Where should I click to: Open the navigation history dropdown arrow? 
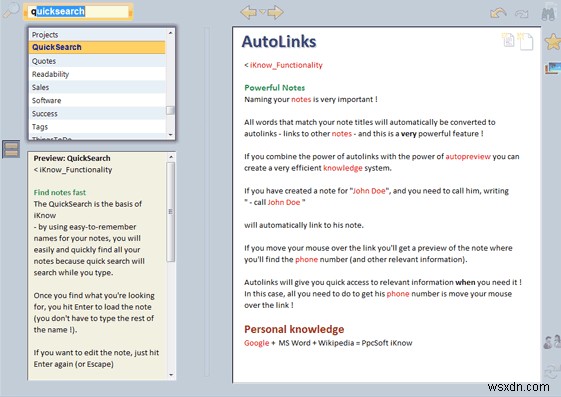(x=262, y=12)
